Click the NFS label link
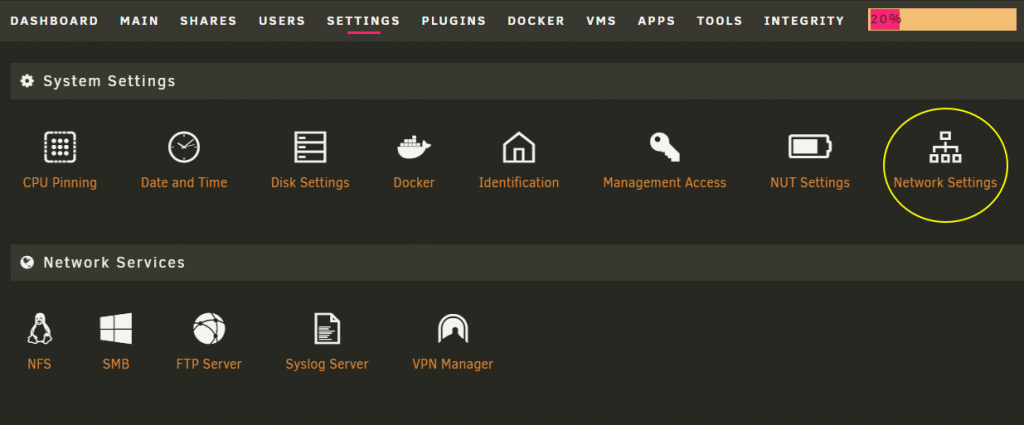This screenshot has height=425, width=1024. point(39,364)
